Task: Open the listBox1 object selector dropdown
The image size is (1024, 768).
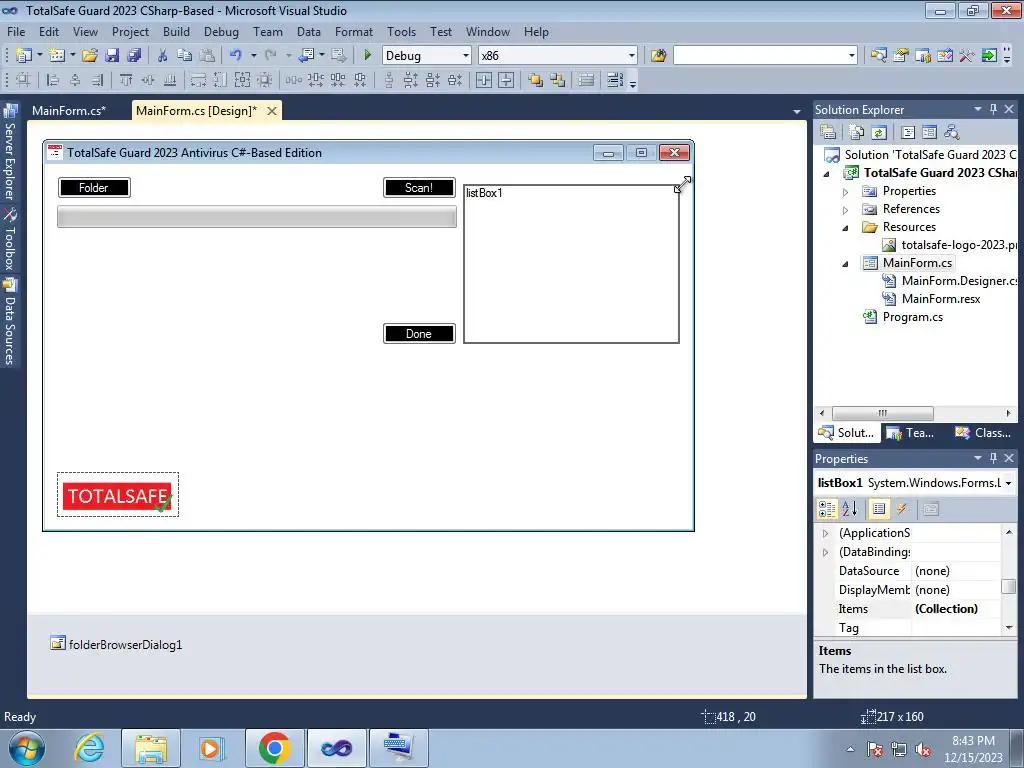Action: [x=1008, y=483]
